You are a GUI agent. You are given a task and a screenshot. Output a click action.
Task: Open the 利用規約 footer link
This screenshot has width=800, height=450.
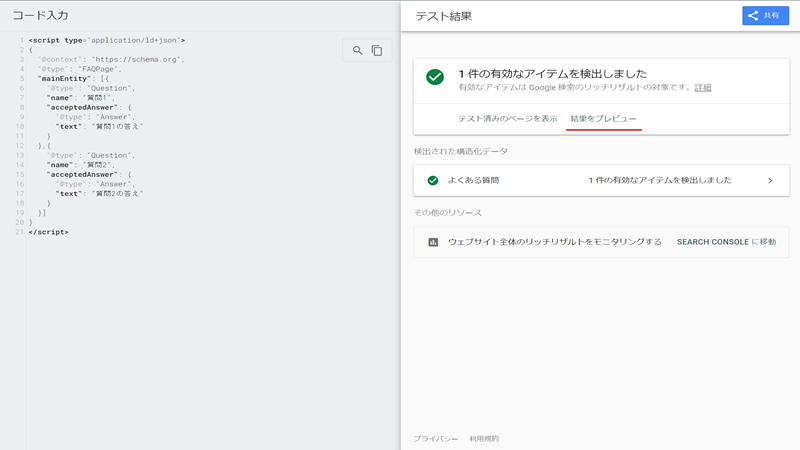(x=484, y=439)
